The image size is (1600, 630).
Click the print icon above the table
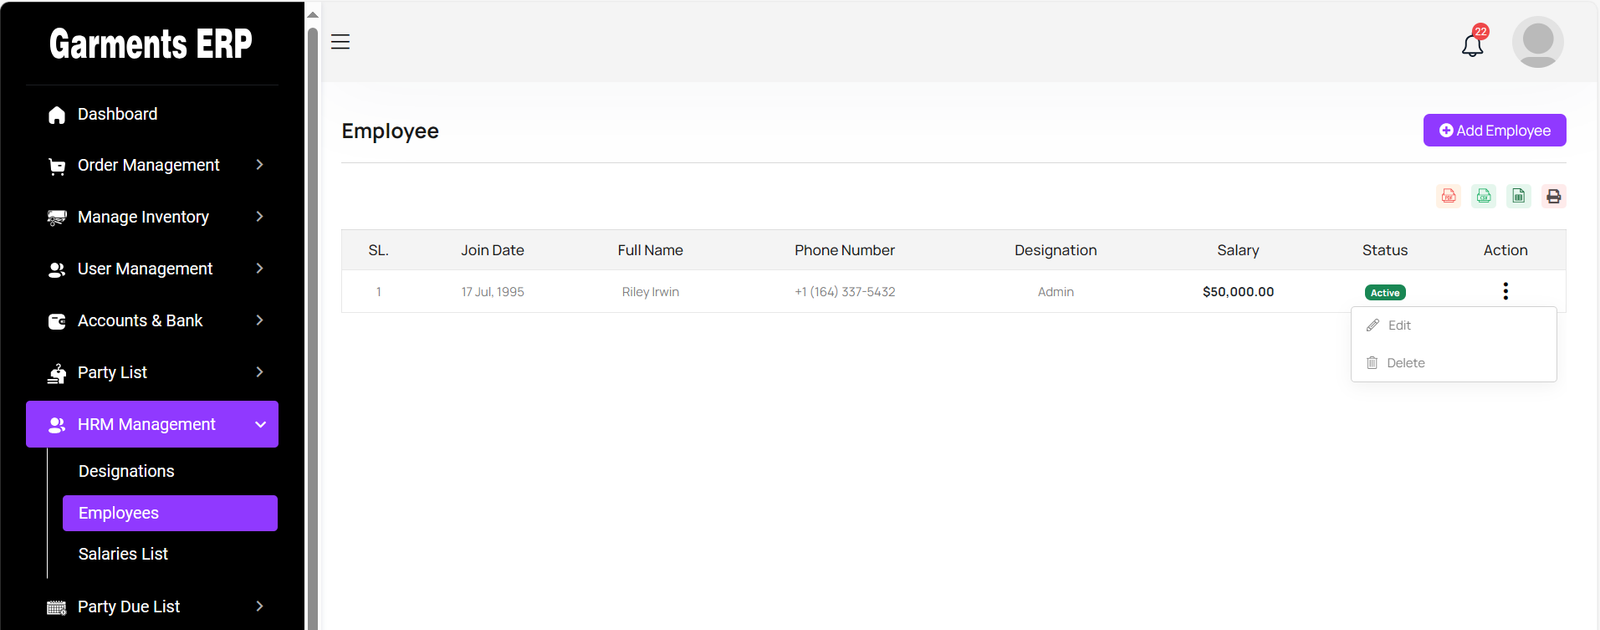[1553, 196]
